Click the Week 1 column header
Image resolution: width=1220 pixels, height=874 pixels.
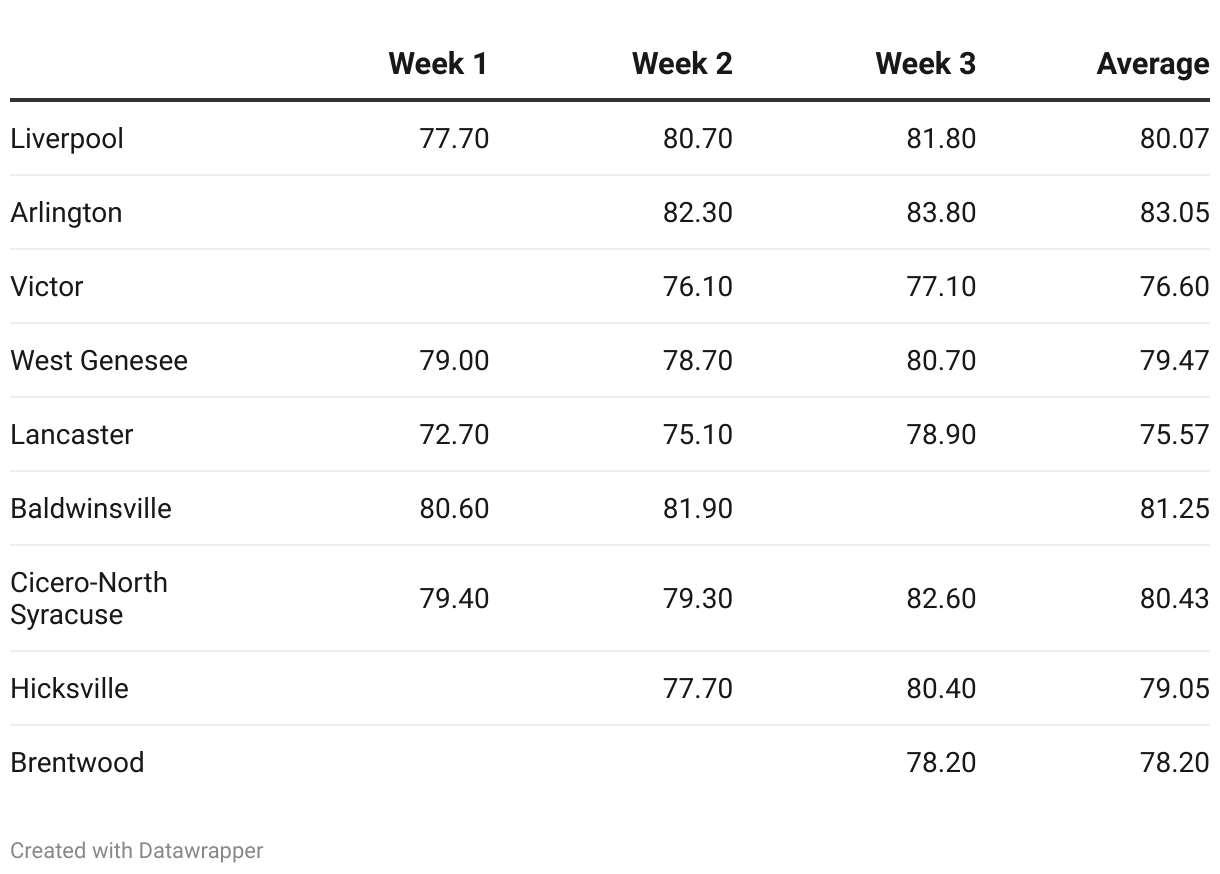coord(438,64)
